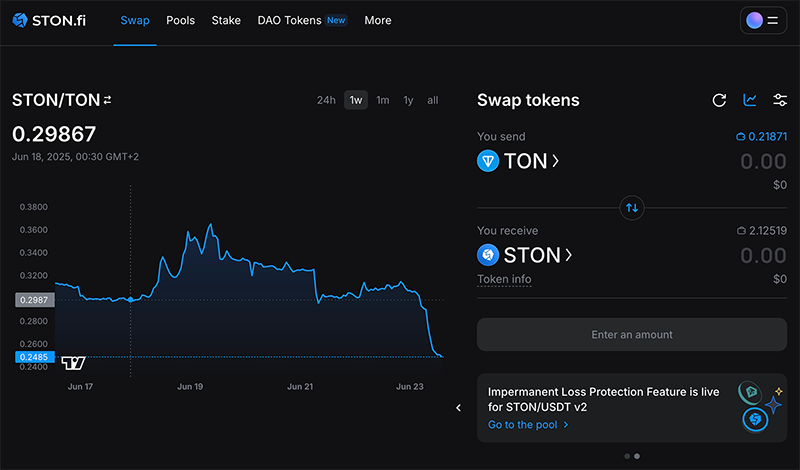Flip the STON/TON pair arrows
Viewport: 800px width, 470px height.
point(107,100)
